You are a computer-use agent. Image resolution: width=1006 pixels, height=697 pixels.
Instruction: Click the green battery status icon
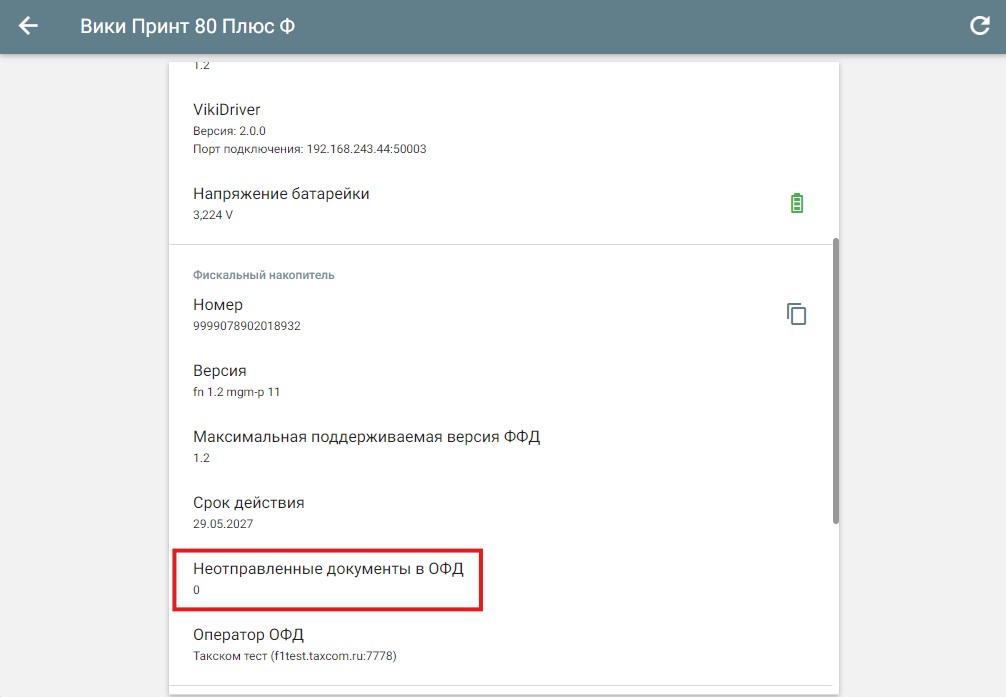click(796, 204)
